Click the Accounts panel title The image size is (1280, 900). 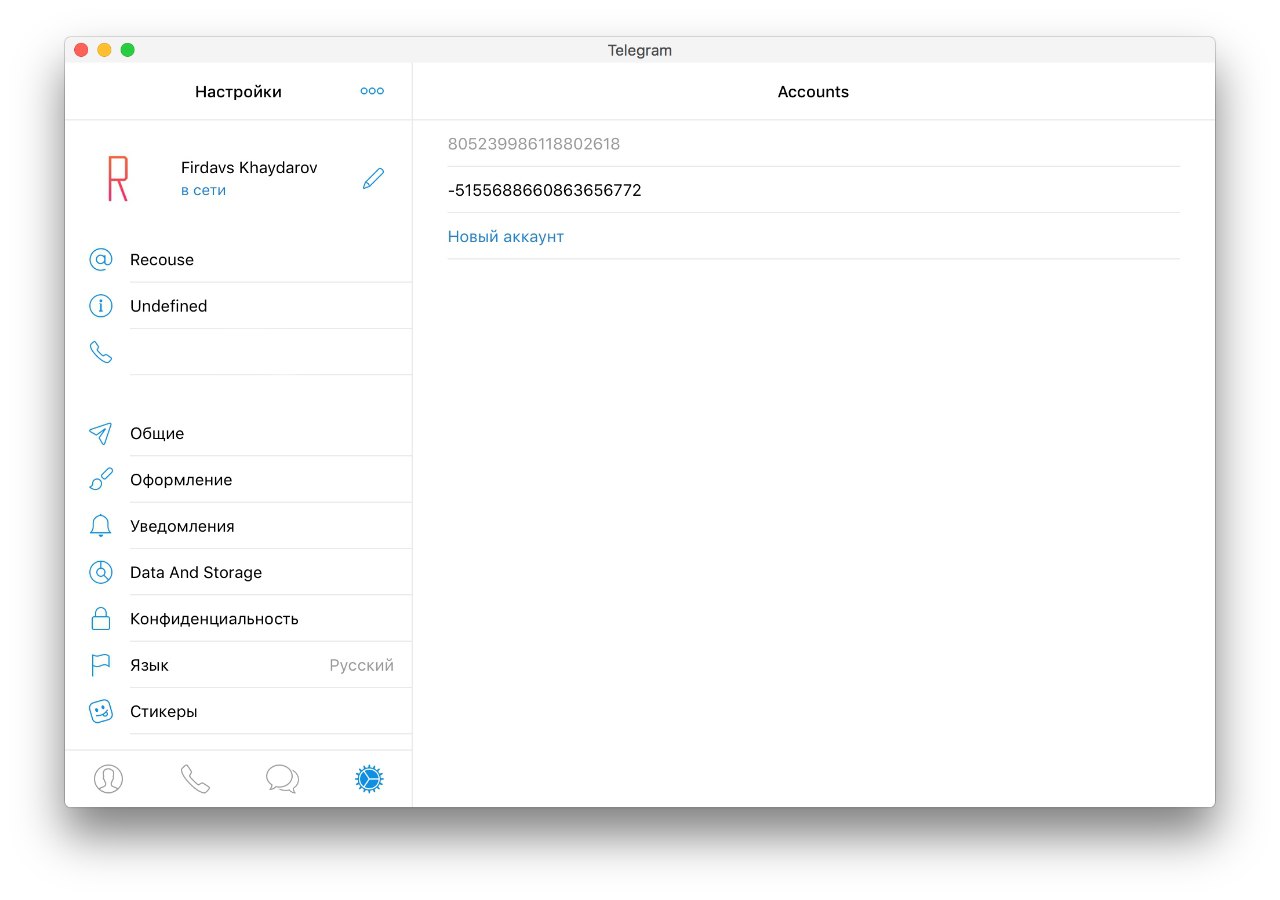coord(813,92)
